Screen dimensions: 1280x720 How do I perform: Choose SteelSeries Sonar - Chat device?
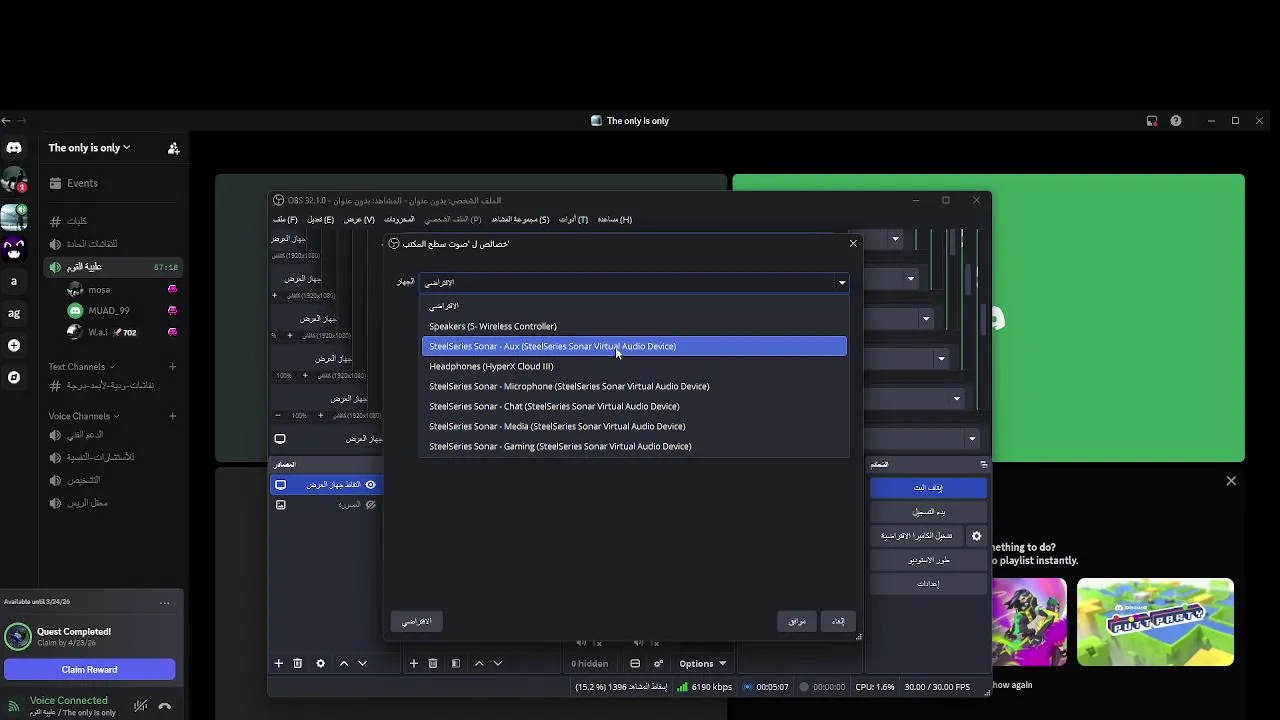coord(634,406)
